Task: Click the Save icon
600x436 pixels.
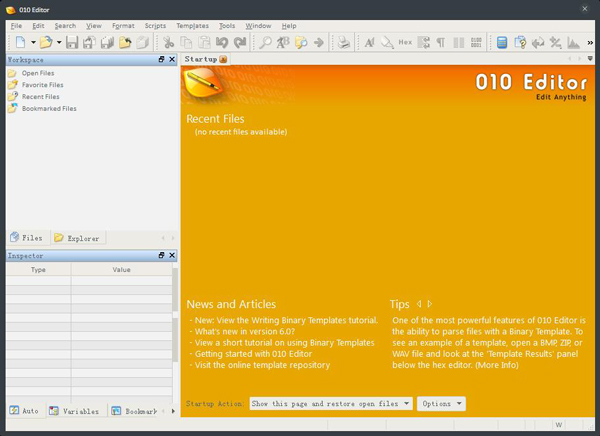Action: (72, 42)
